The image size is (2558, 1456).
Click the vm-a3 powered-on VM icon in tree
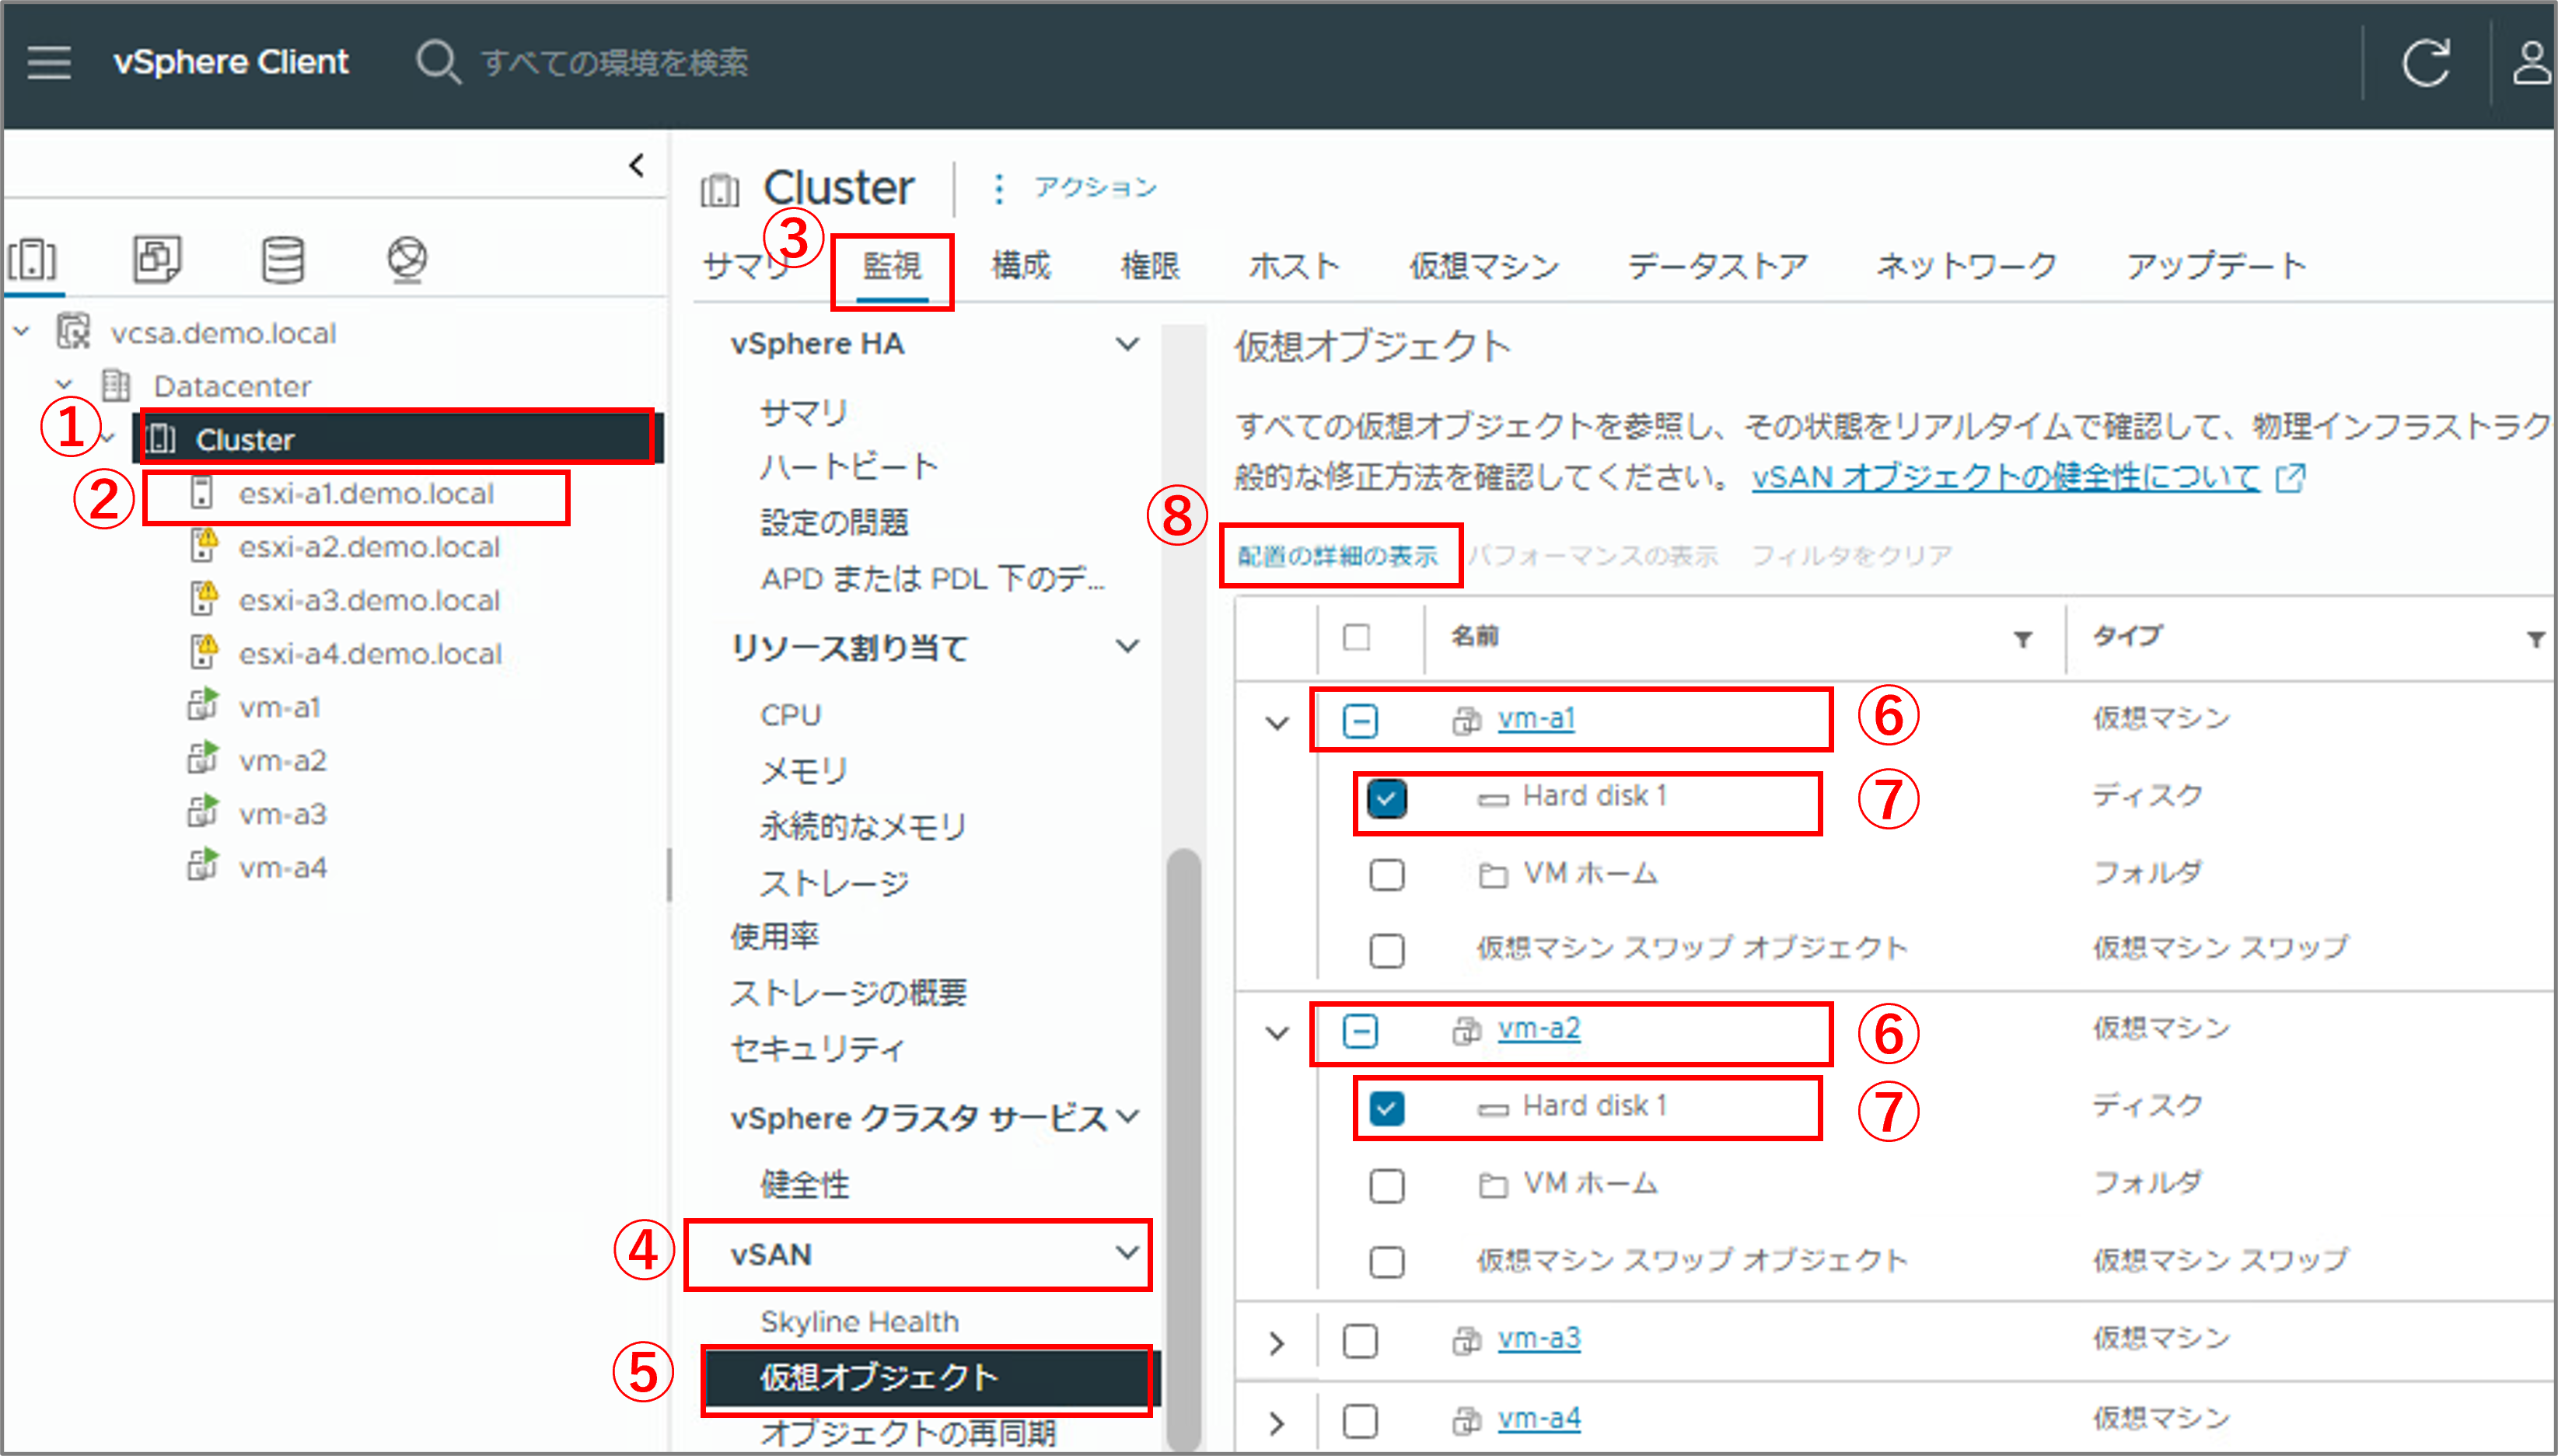[203, 812]
